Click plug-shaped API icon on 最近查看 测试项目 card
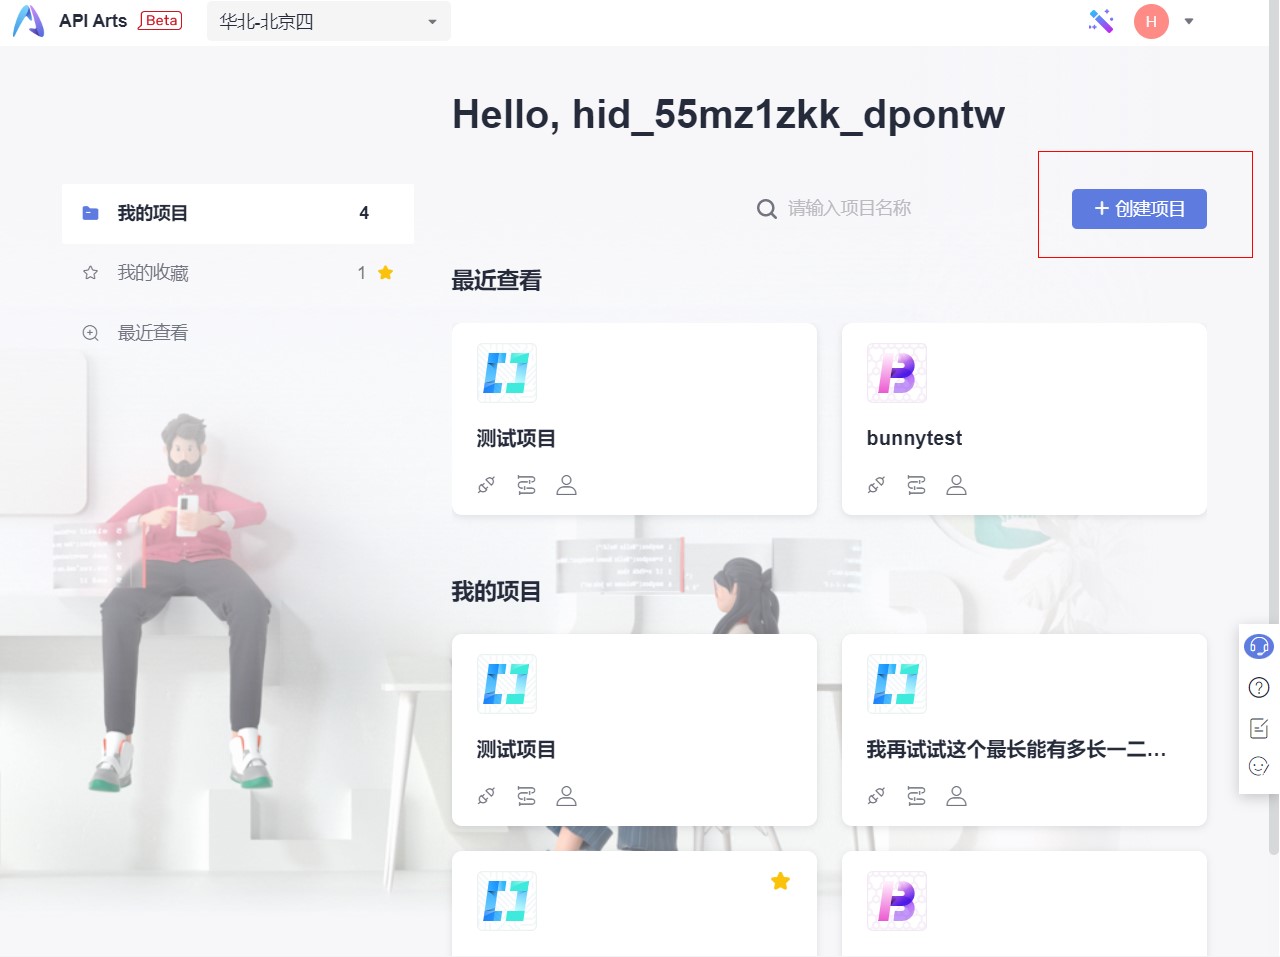This screenshot has width=1280, height=957. tap(487, 485)
